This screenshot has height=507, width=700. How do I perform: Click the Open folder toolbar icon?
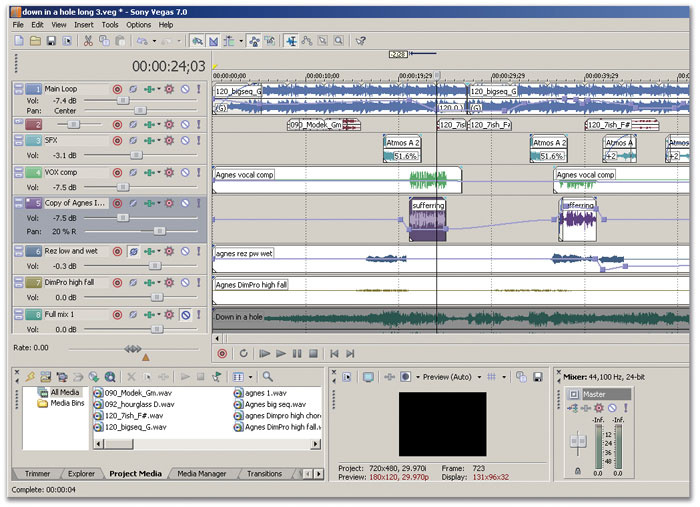tap(36, 41)
